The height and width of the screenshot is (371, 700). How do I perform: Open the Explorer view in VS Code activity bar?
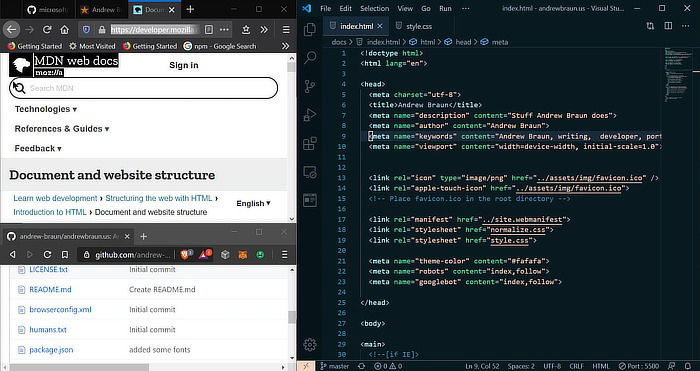click(310, 29)
